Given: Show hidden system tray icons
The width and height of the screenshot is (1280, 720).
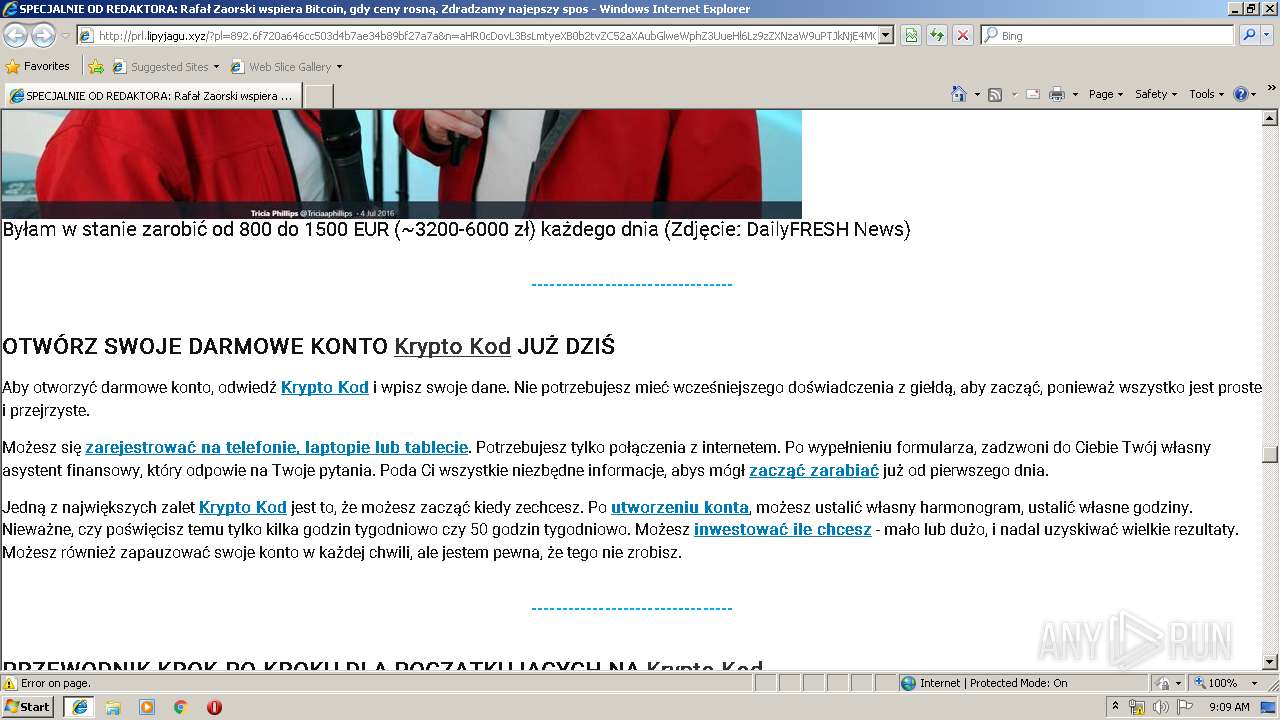Looking at the screenshot, I should click(x=1115, y=707).
